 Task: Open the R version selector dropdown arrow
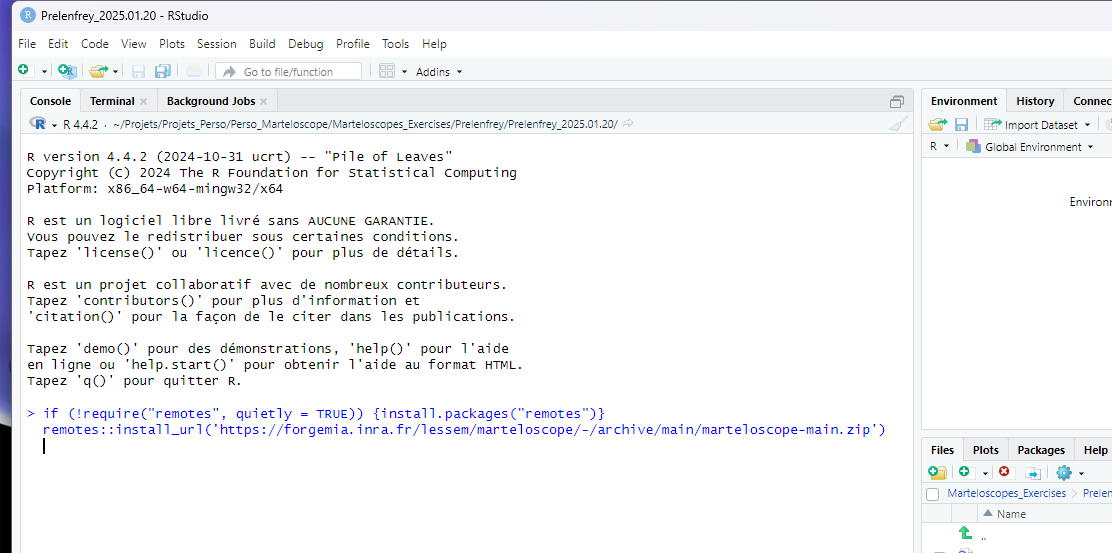tap(54, 124)
